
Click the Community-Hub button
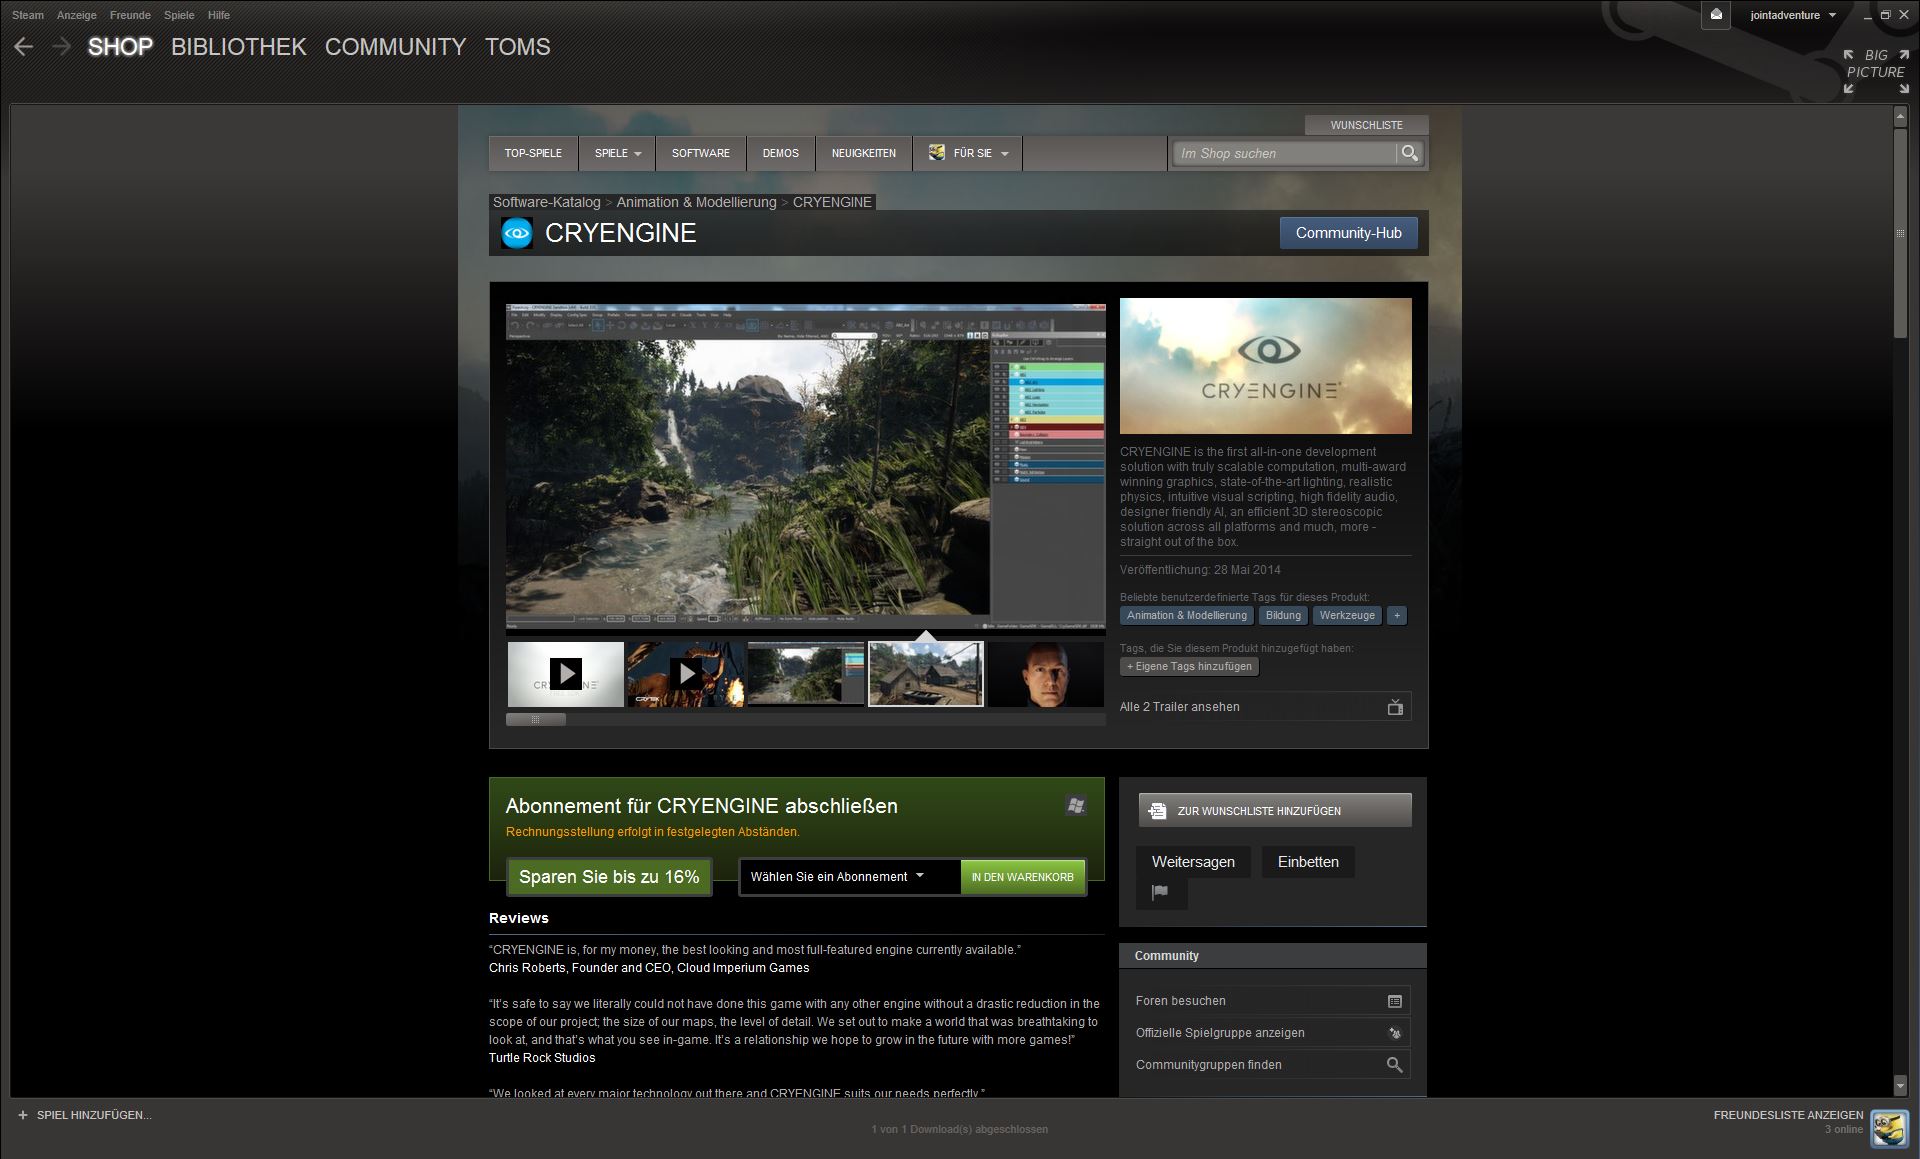[1348, 233]
